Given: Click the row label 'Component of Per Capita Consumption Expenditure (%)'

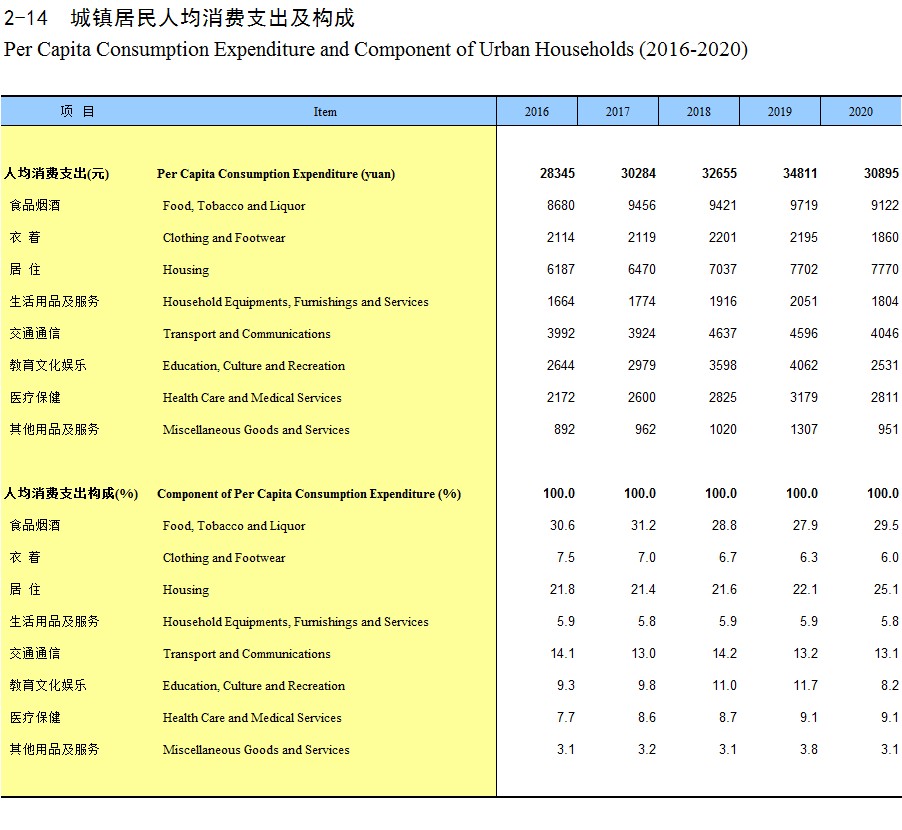Looking at the screenshot, I should pyautogui.click(x=309, y=494).
